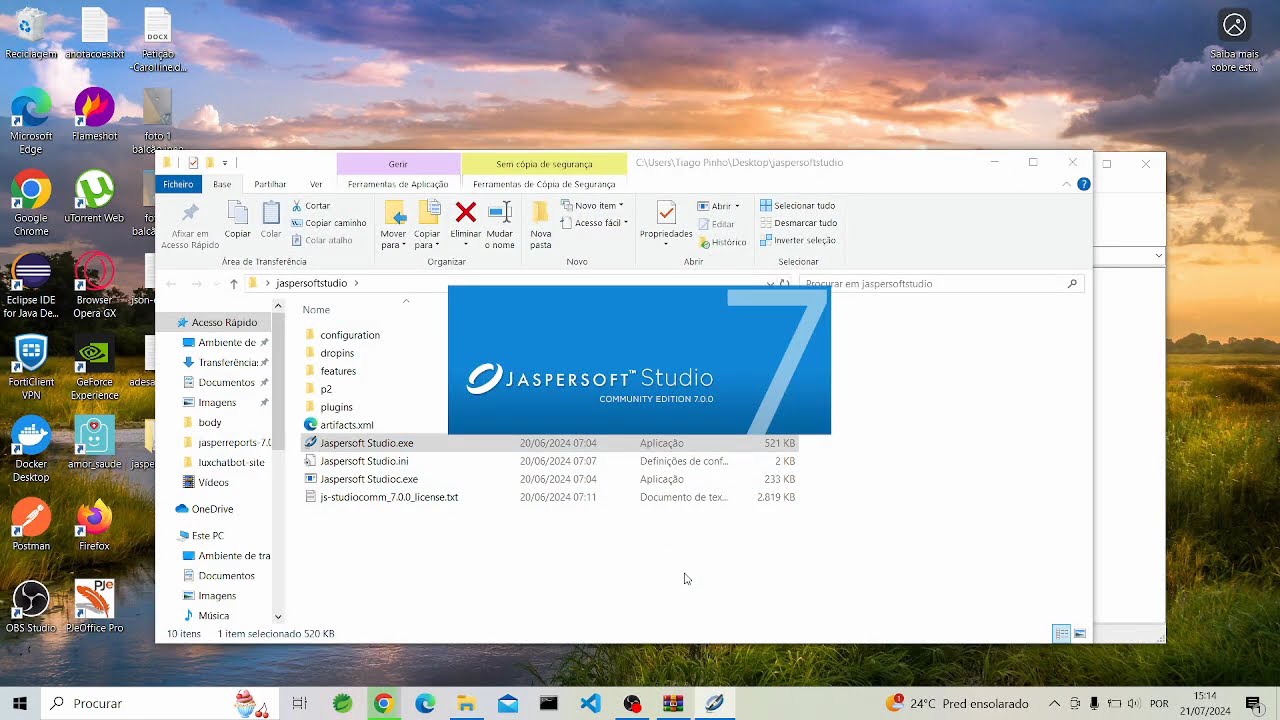Open the Windows Start menu
Viewport: 1280px width, 720px height.
click(x=19, y=703)
